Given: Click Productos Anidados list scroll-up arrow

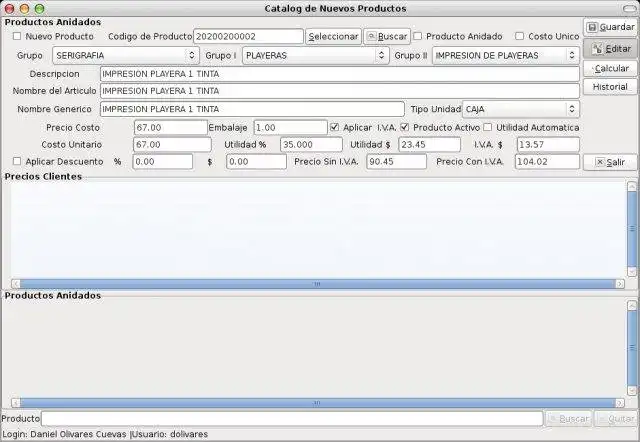Looking at the screenshot, I should tap(632, 305).
